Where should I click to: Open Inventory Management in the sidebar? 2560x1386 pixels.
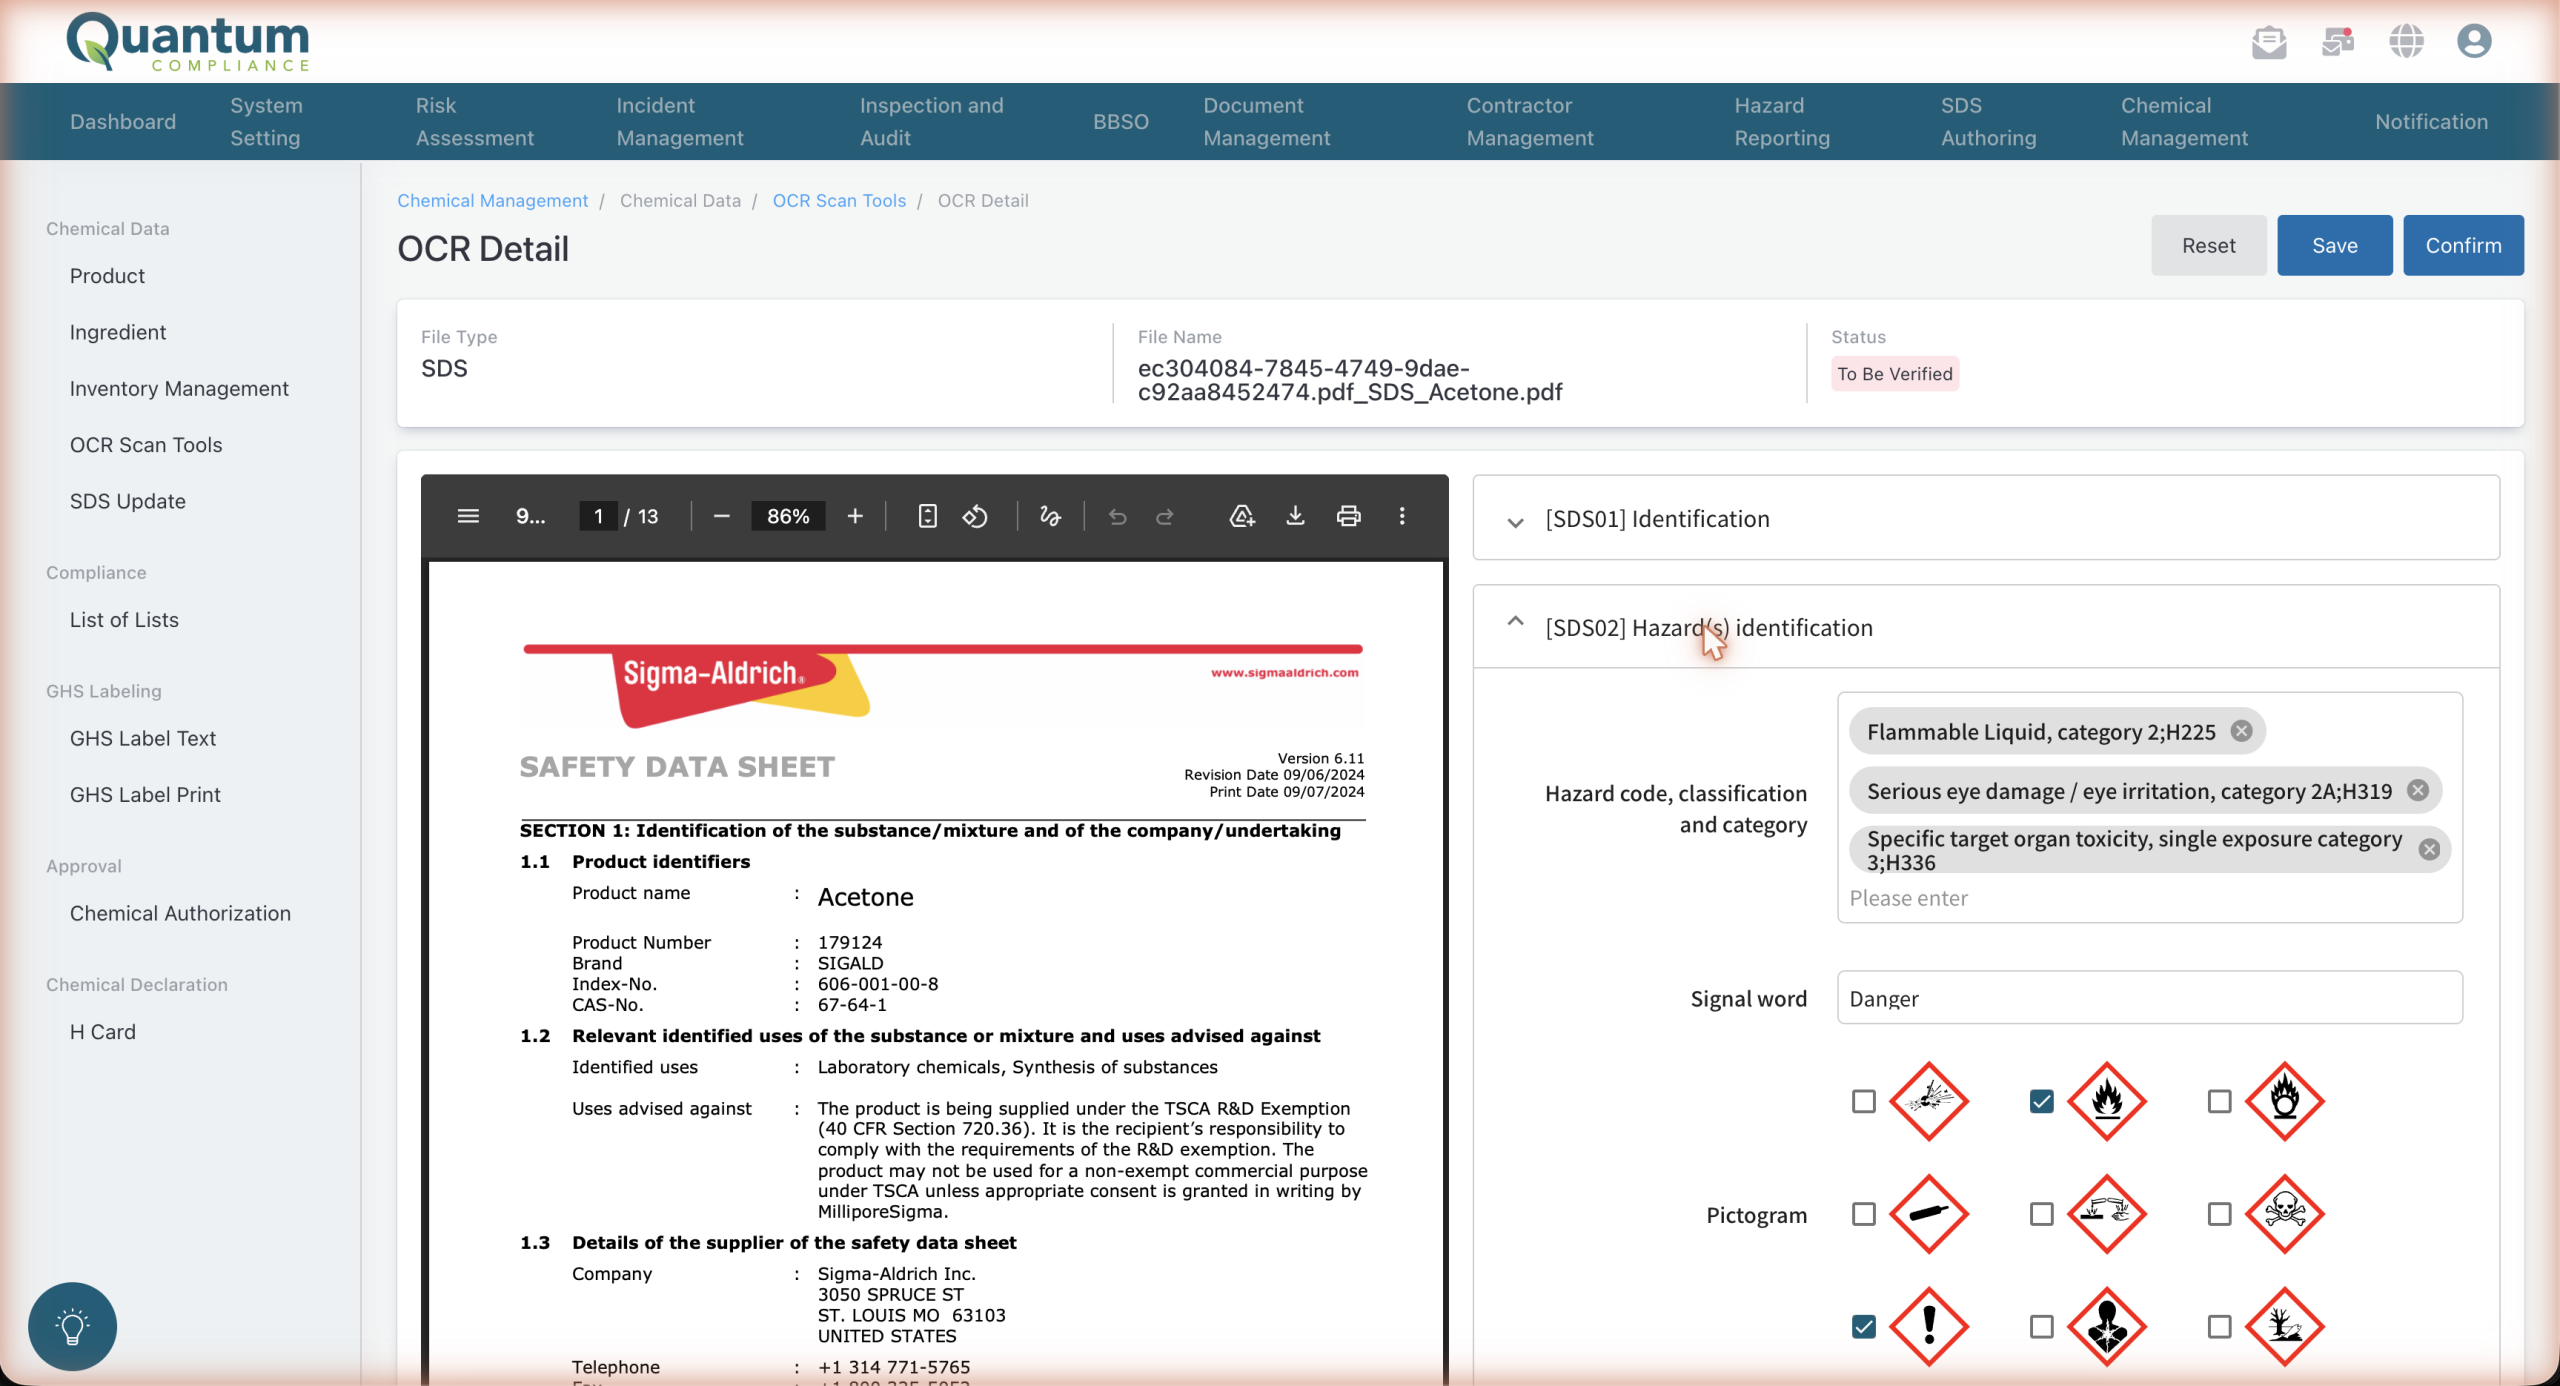click(x=179, y=388)
